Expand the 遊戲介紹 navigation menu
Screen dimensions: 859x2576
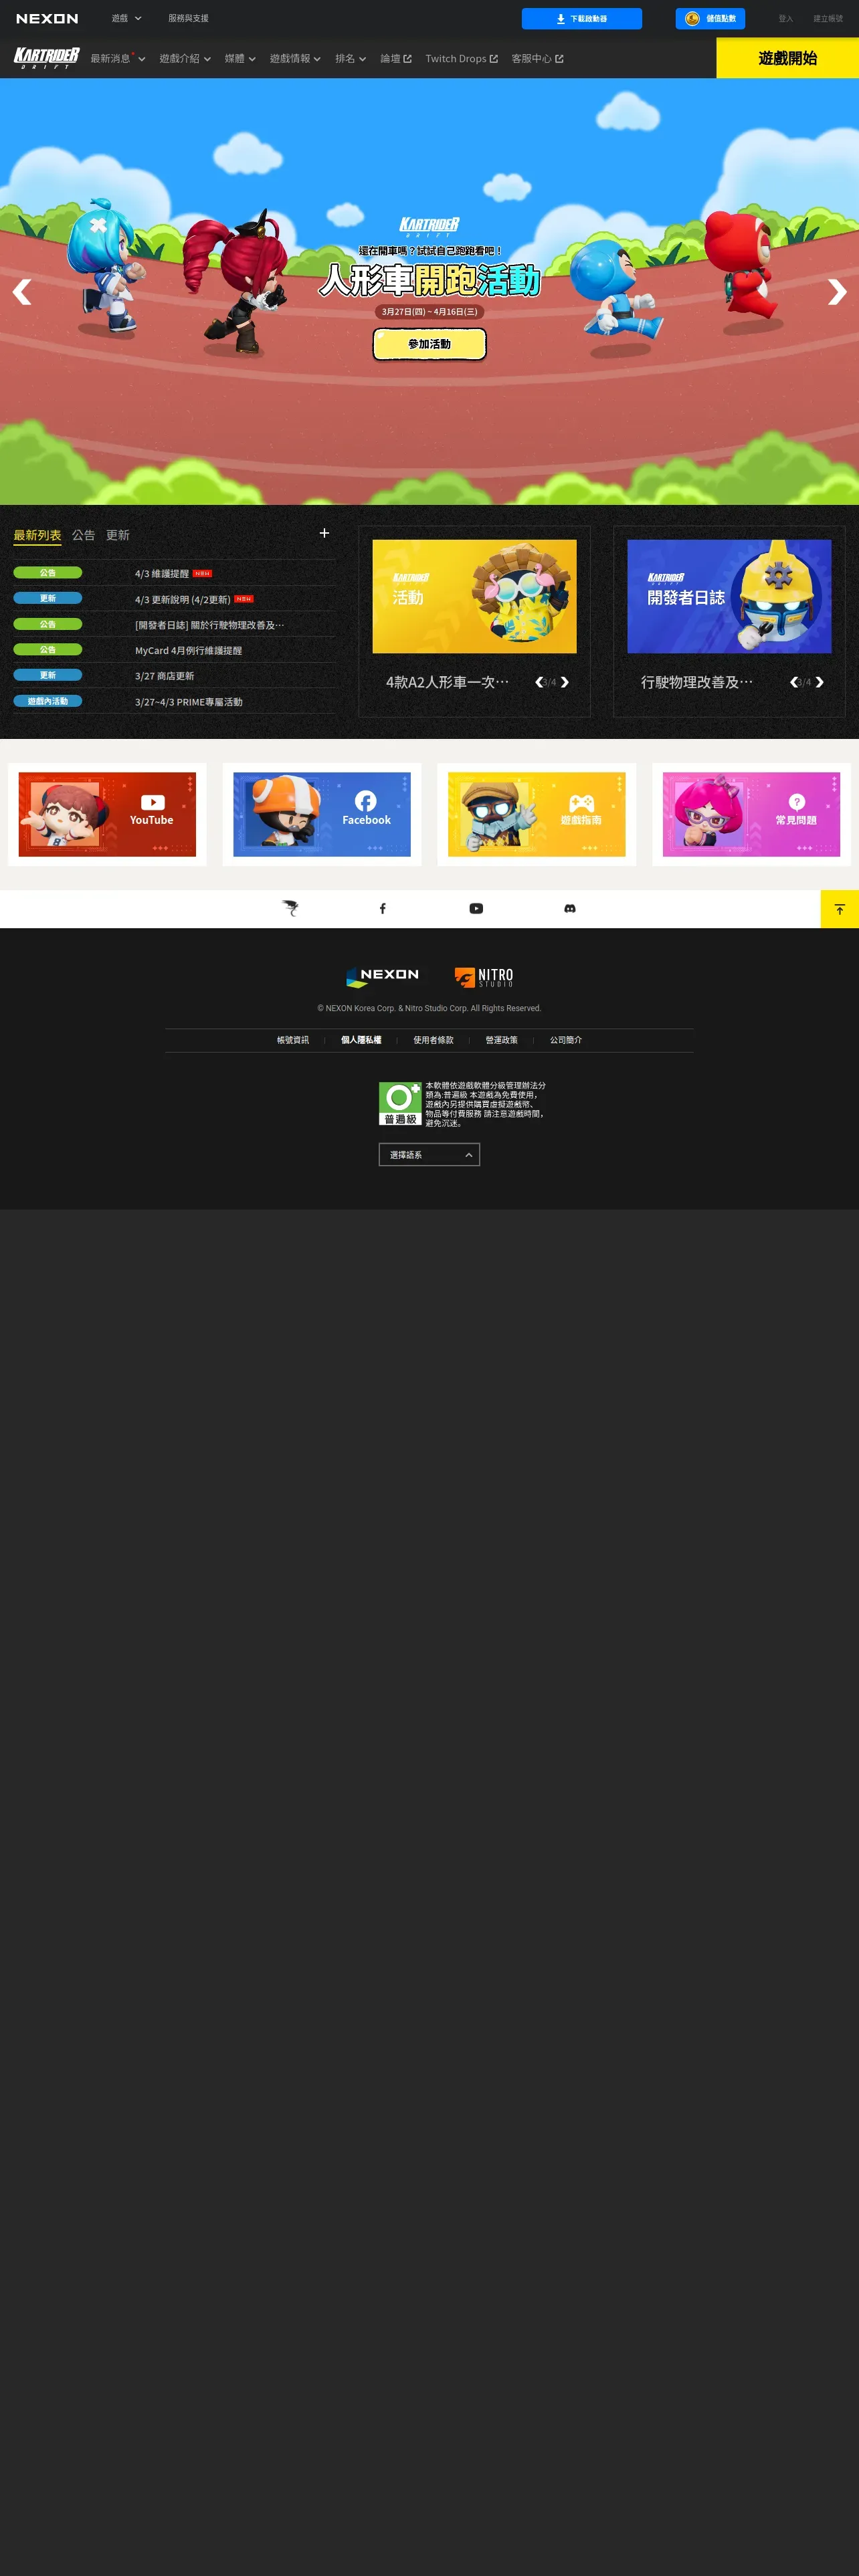click(x=185, y=59)
